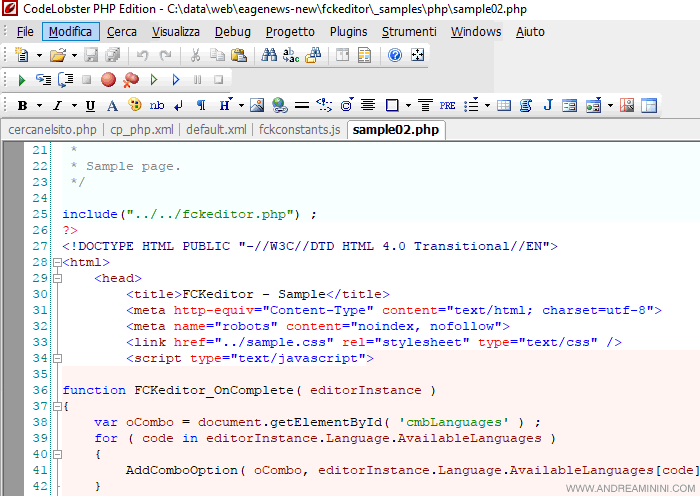Click the hollow green play arrow icon
This screenshot has height=496, width=700.
[x=154, y=80]
